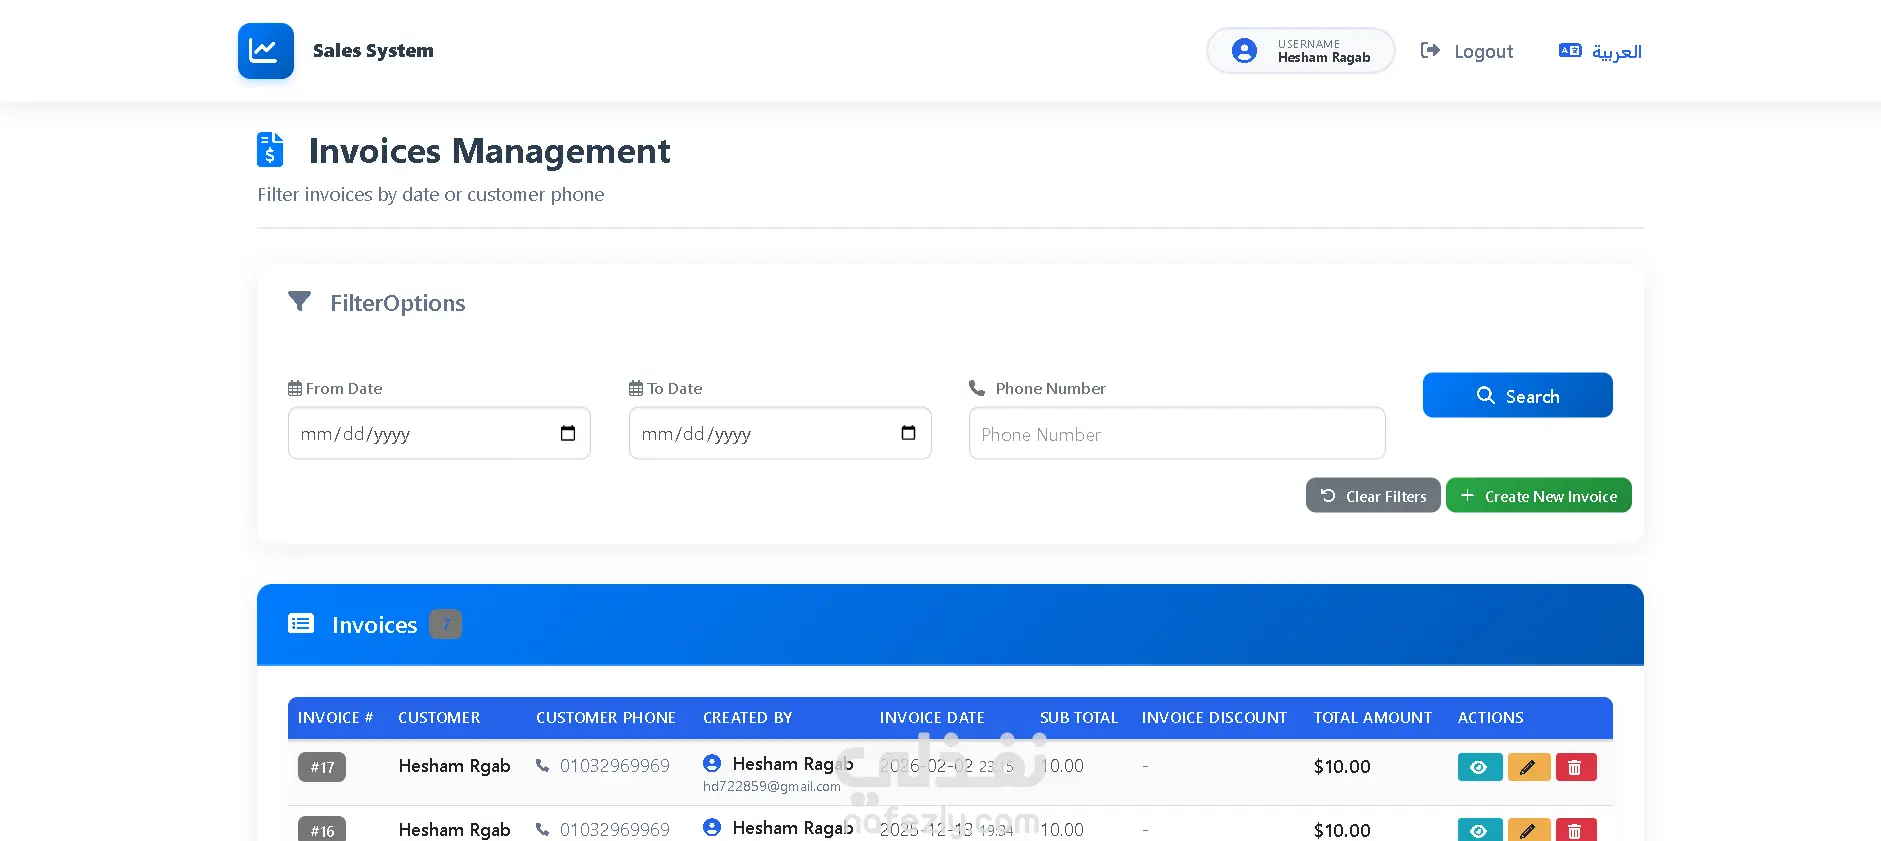Image resolution: width=1881 pixels, height=841 pixels.
Task: Click the To Date label
Action: point(674,388)
